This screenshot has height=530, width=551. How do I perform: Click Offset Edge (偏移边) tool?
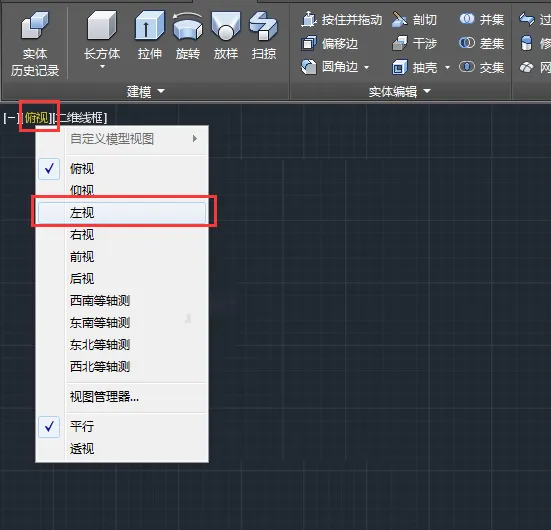coord(329,44)
